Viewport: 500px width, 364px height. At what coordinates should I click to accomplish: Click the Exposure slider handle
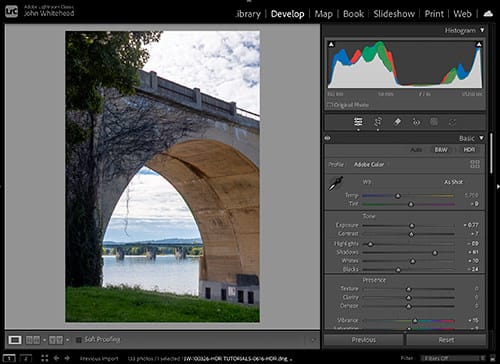coord(412,226)
